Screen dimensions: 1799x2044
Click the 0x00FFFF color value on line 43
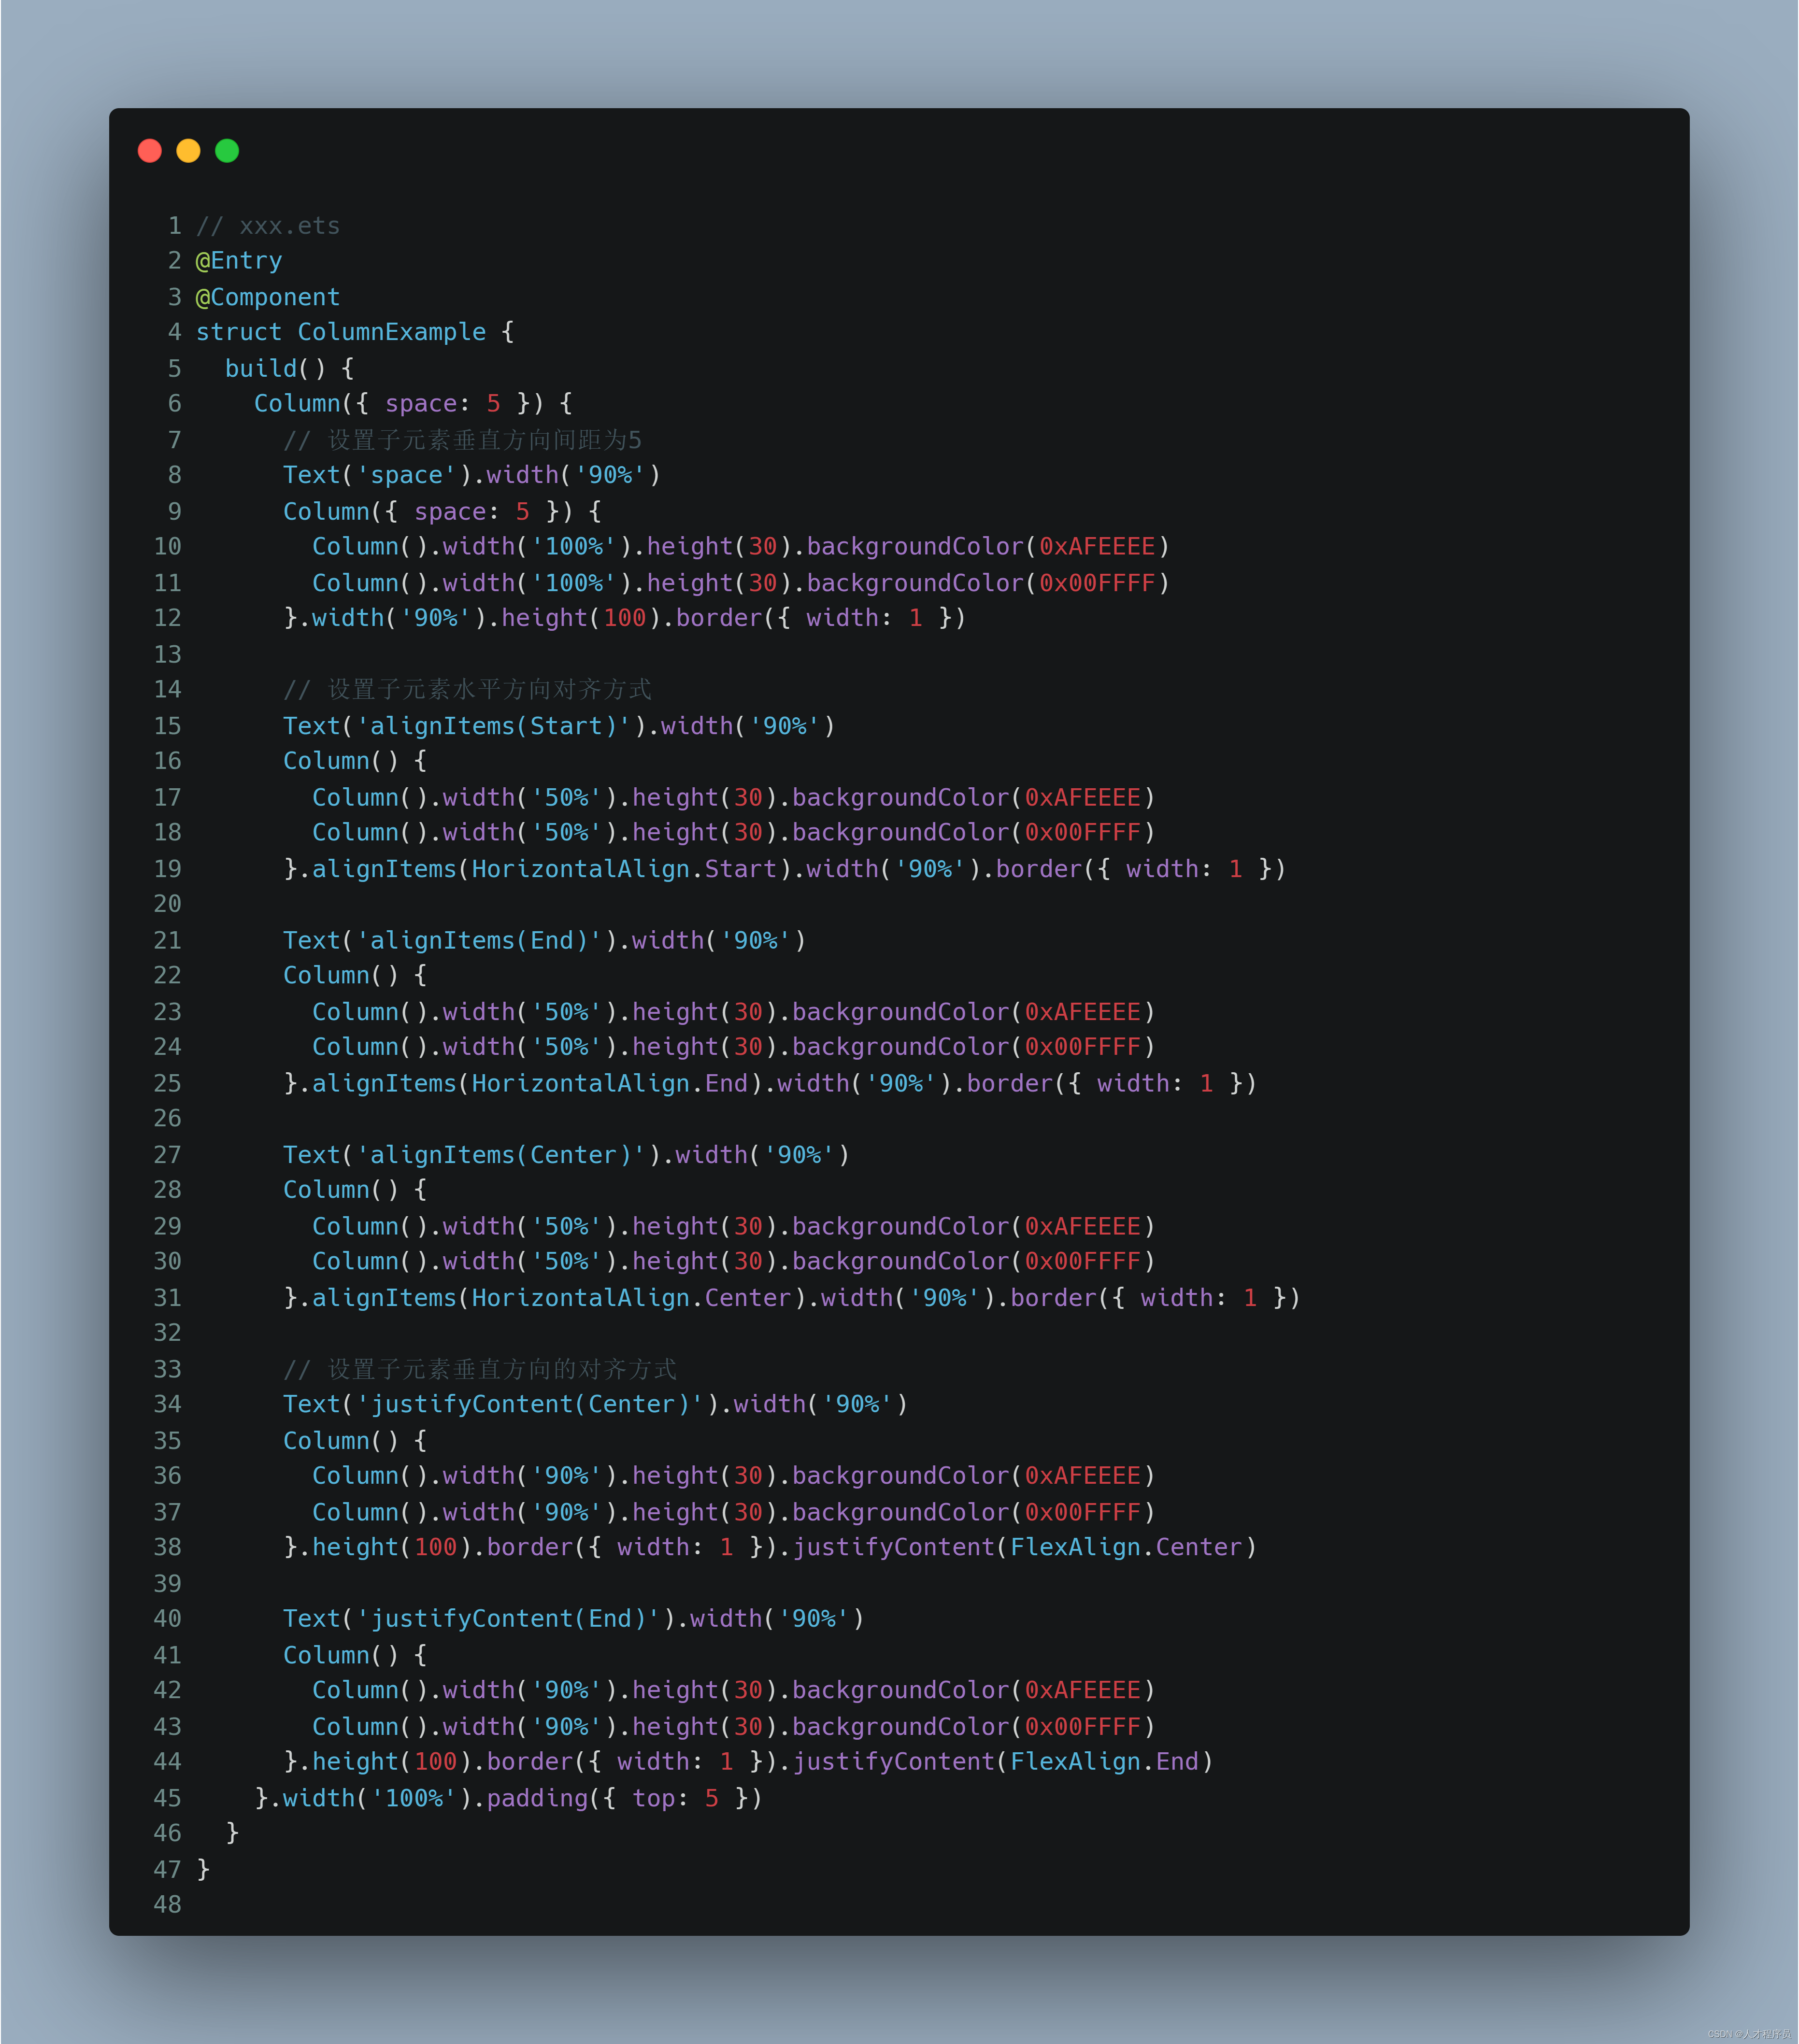(1082, 1727)
